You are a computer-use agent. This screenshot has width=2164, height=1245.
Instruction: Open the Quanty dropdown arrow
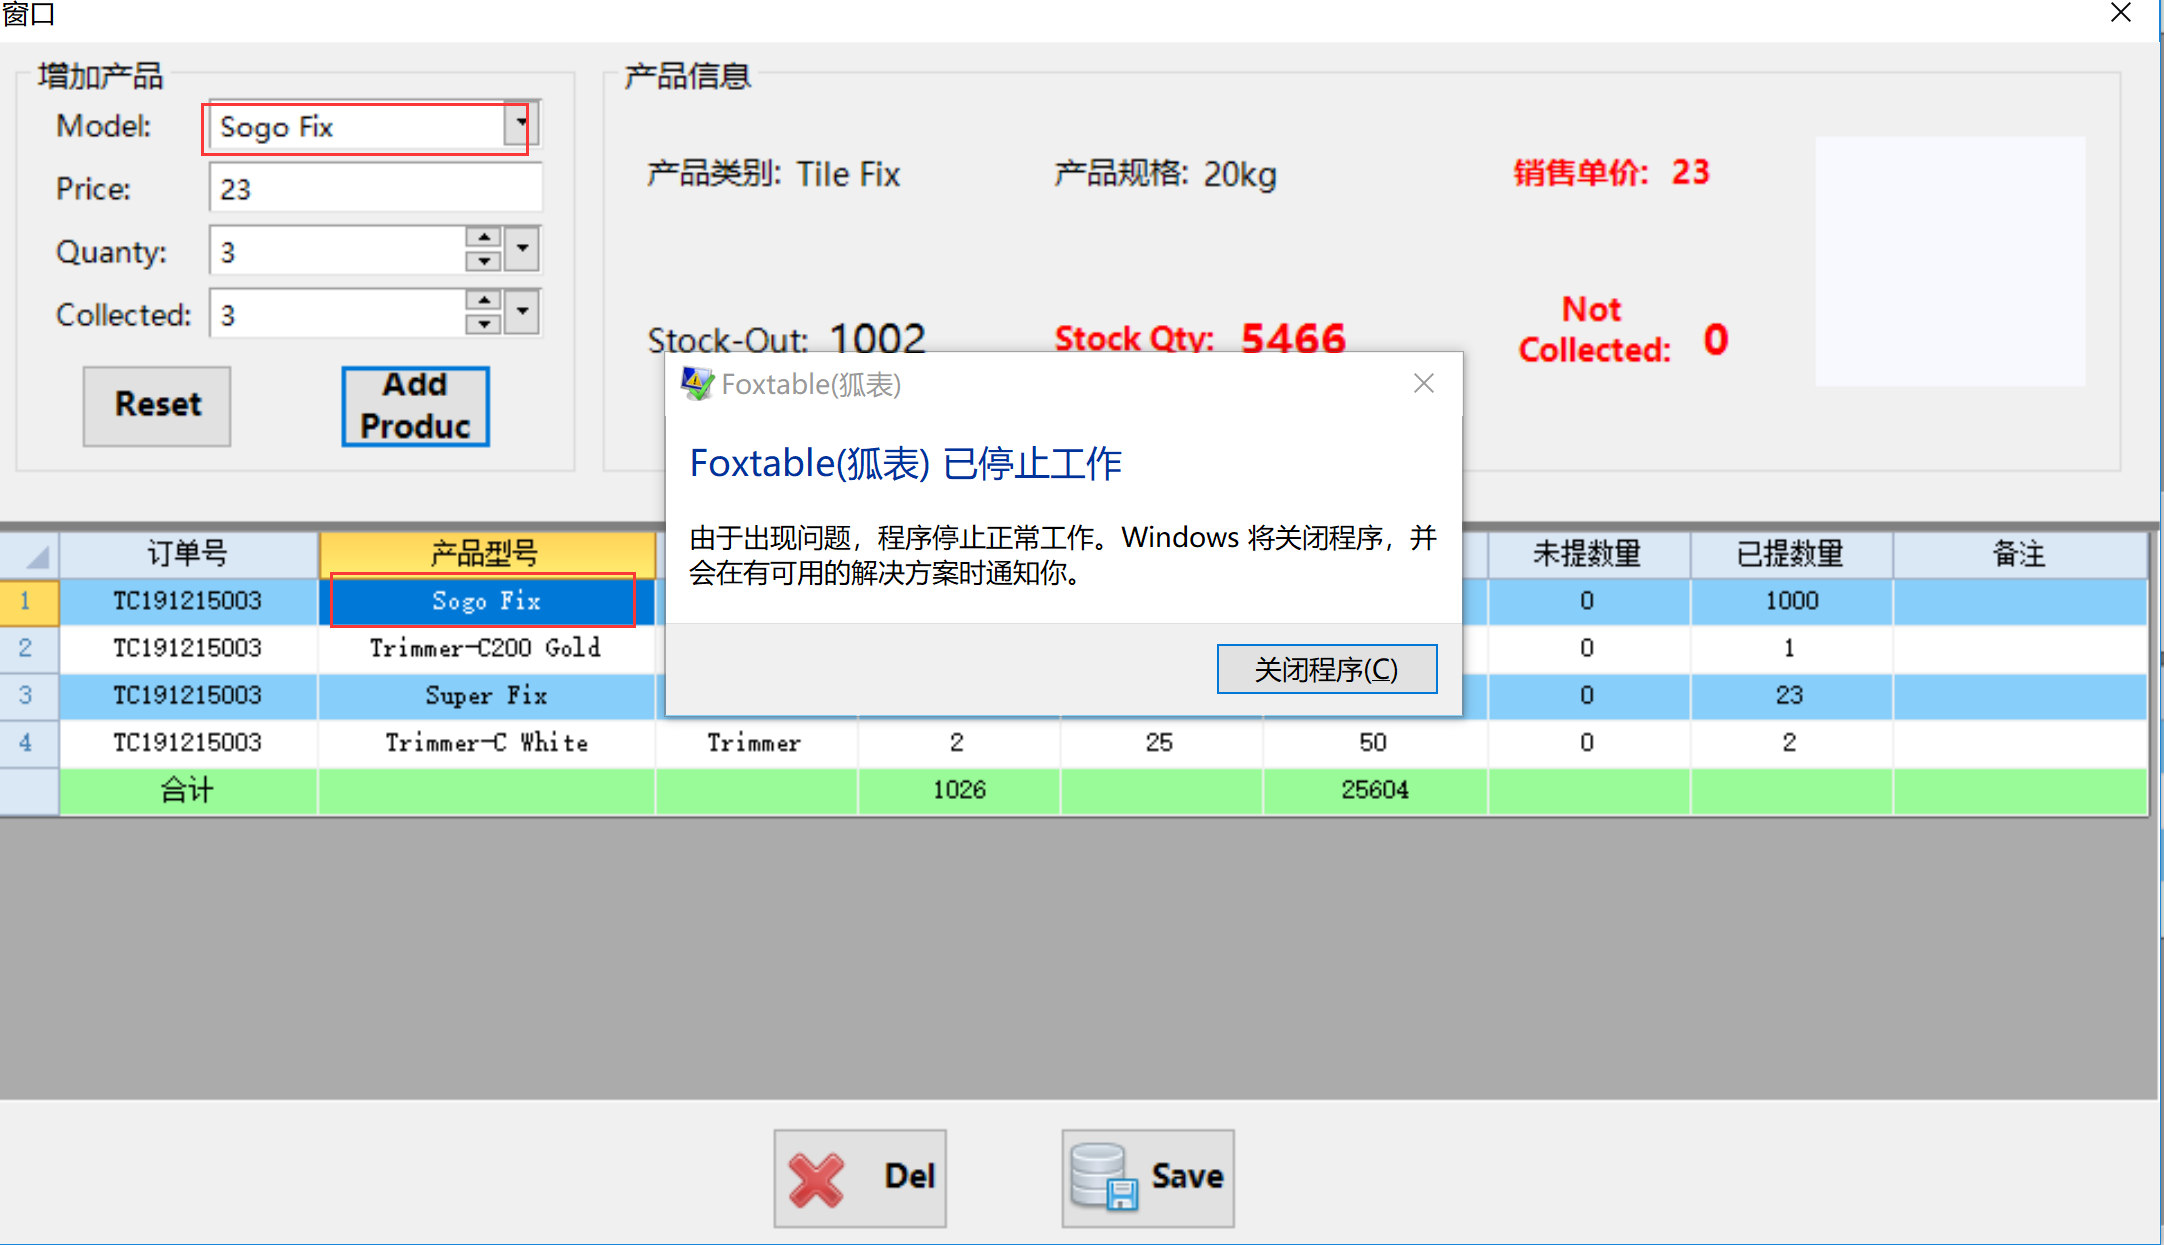[x=522, y=249]
